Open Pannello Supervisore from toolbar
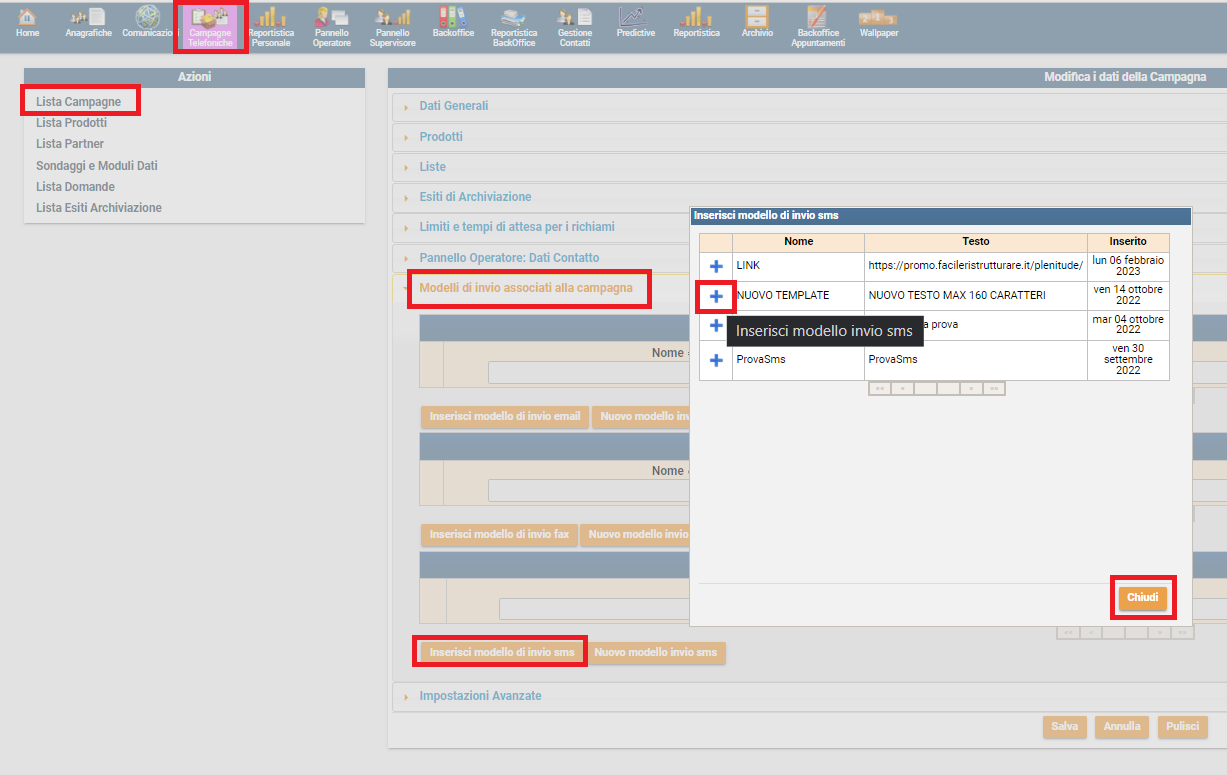Viewport: 1227px width, 775px height. click(392, 27)
